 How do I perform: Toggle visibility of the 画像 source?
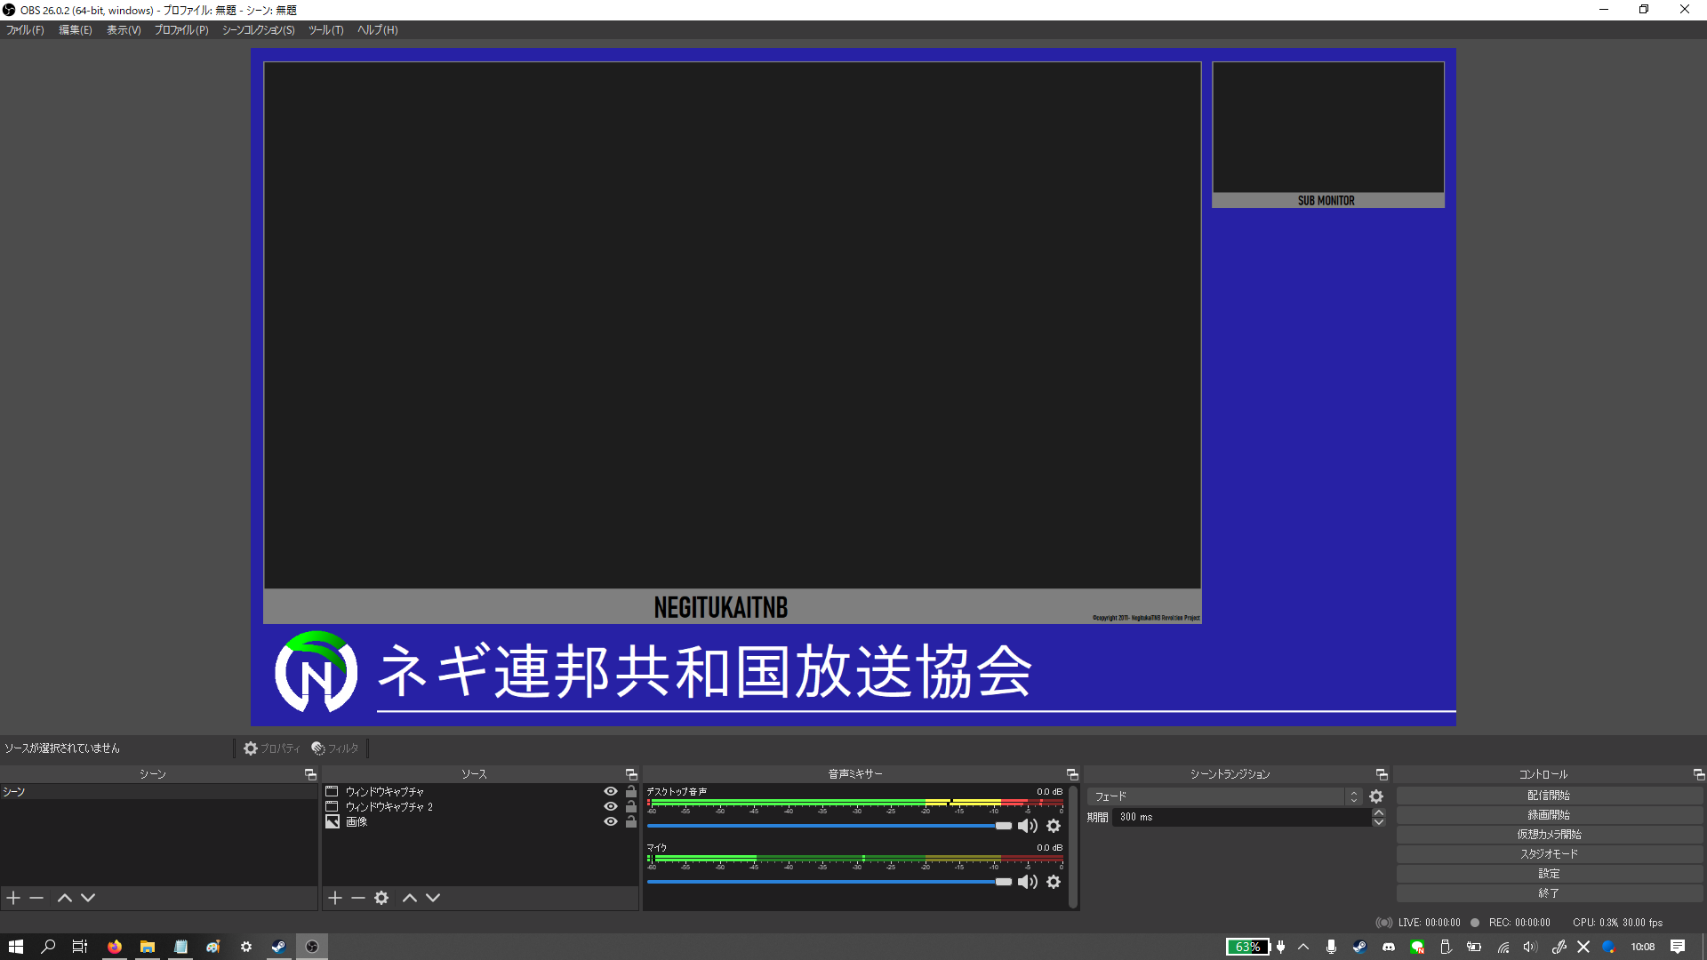[610, 822]
